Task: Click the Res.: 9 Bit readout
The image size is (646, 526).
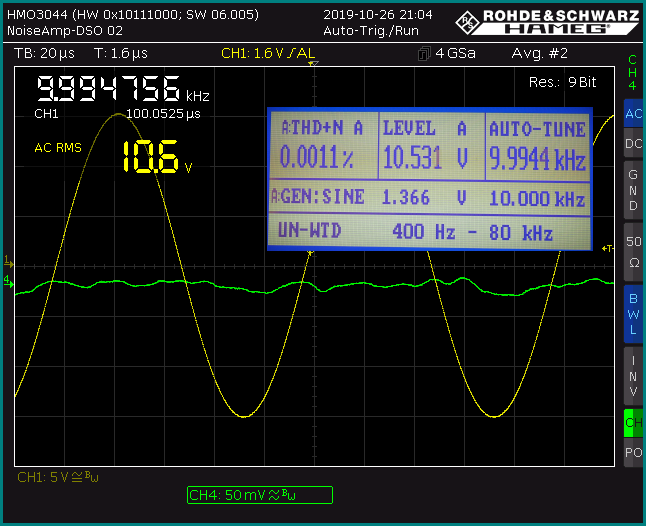Action: coord(562,82)
